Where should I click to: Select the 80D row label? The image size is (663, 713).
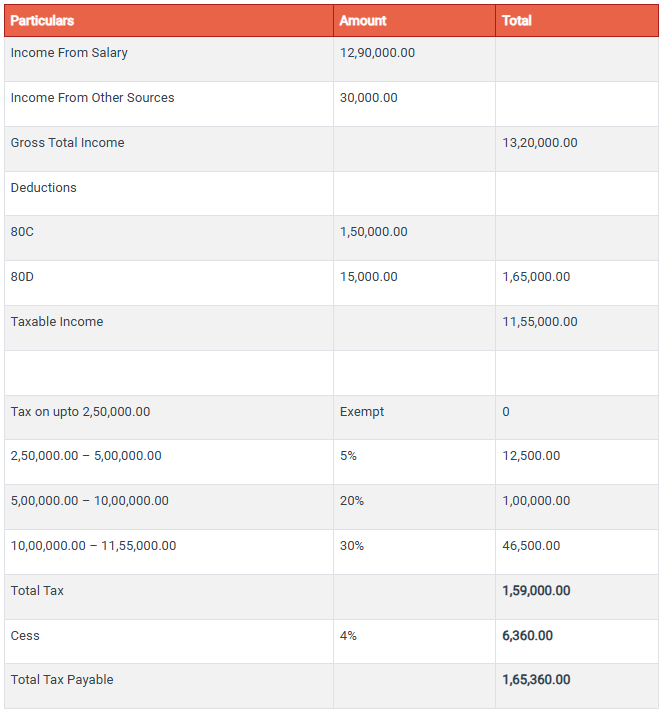(x=22, y=277)
